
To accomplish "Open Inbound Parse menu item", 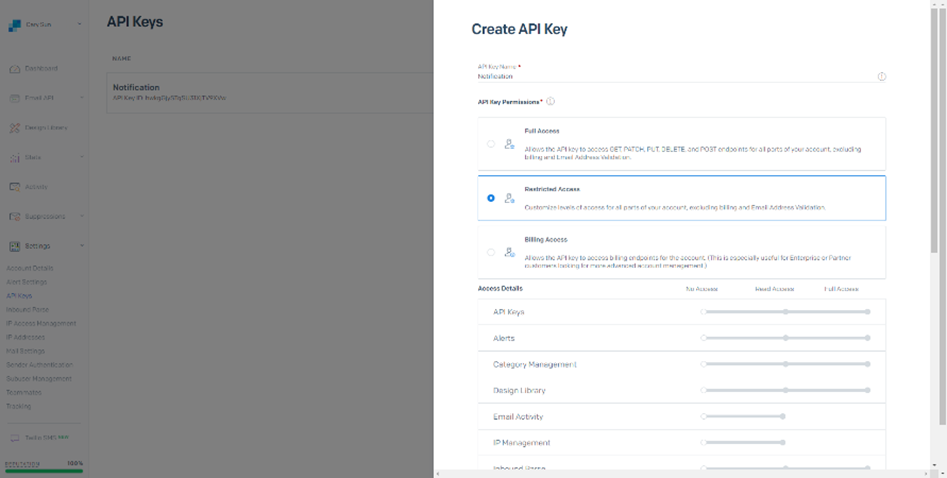I will [27, 310].
